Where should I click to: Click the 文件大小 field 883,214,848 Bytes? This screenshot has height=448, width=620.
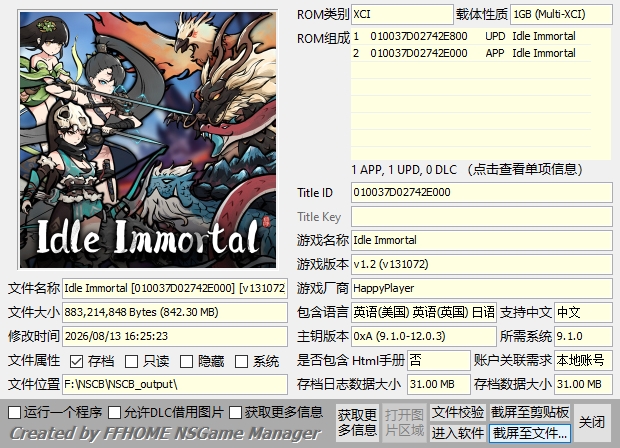click(x=175, y=312)
